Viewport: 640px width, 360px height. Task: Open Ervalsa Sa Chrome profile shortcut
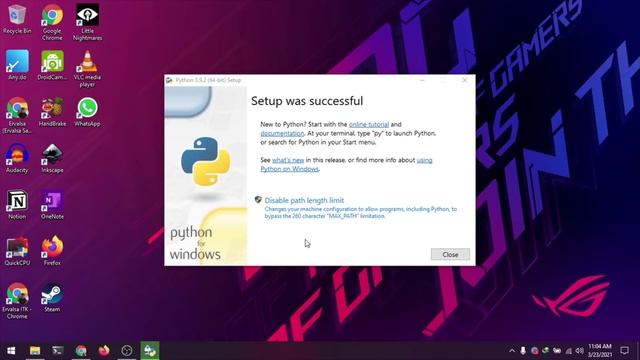(17, 115)
